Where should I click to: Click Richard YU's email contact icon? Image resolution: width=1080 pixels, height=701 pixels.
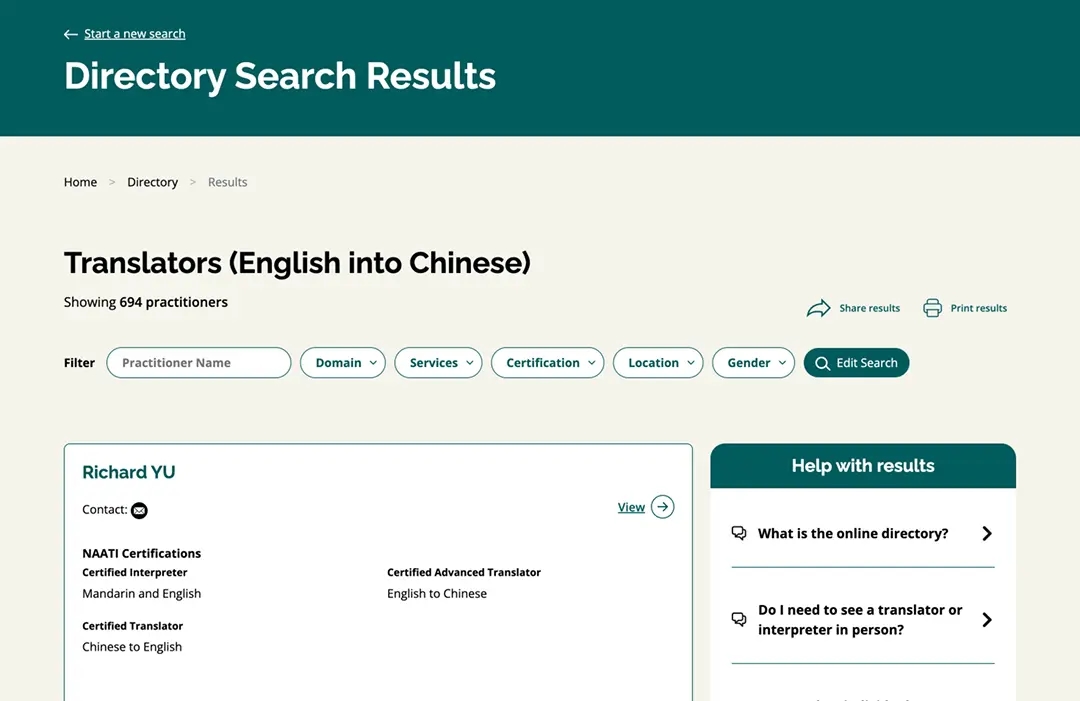click(x=139, y=511)
